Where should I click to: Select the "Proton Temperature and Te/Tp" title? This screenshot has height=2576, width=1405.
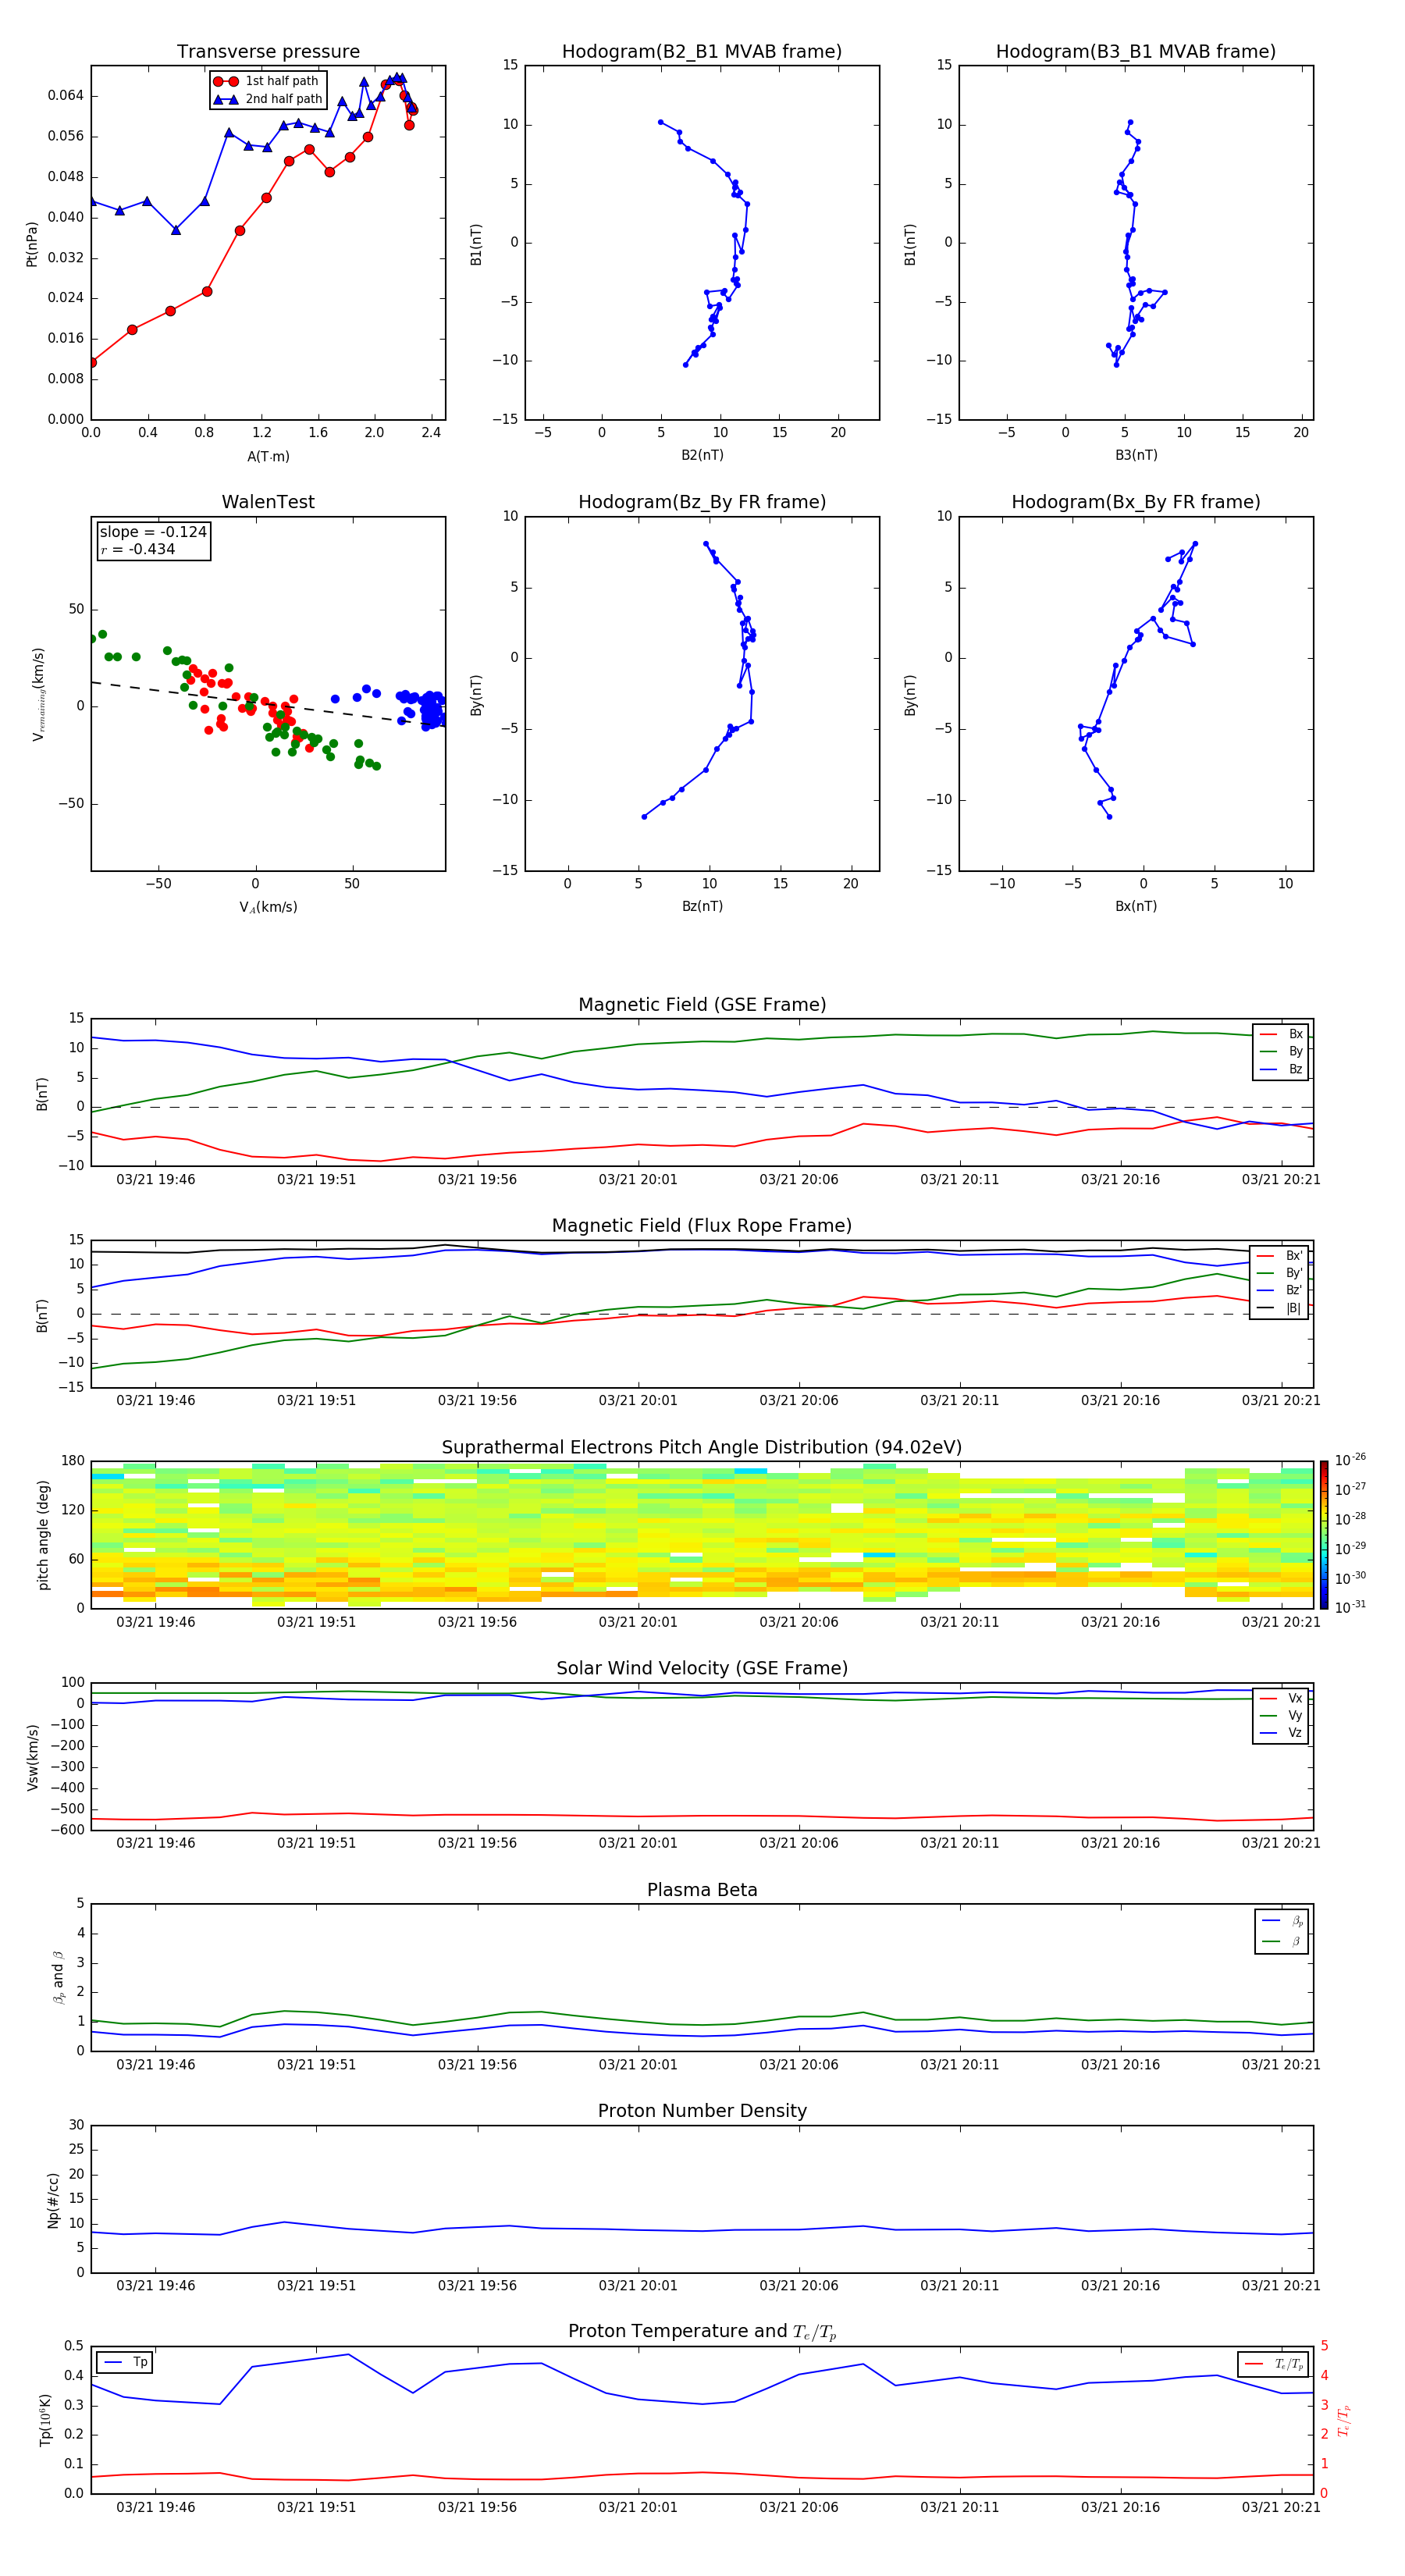tap(702, 2332)
